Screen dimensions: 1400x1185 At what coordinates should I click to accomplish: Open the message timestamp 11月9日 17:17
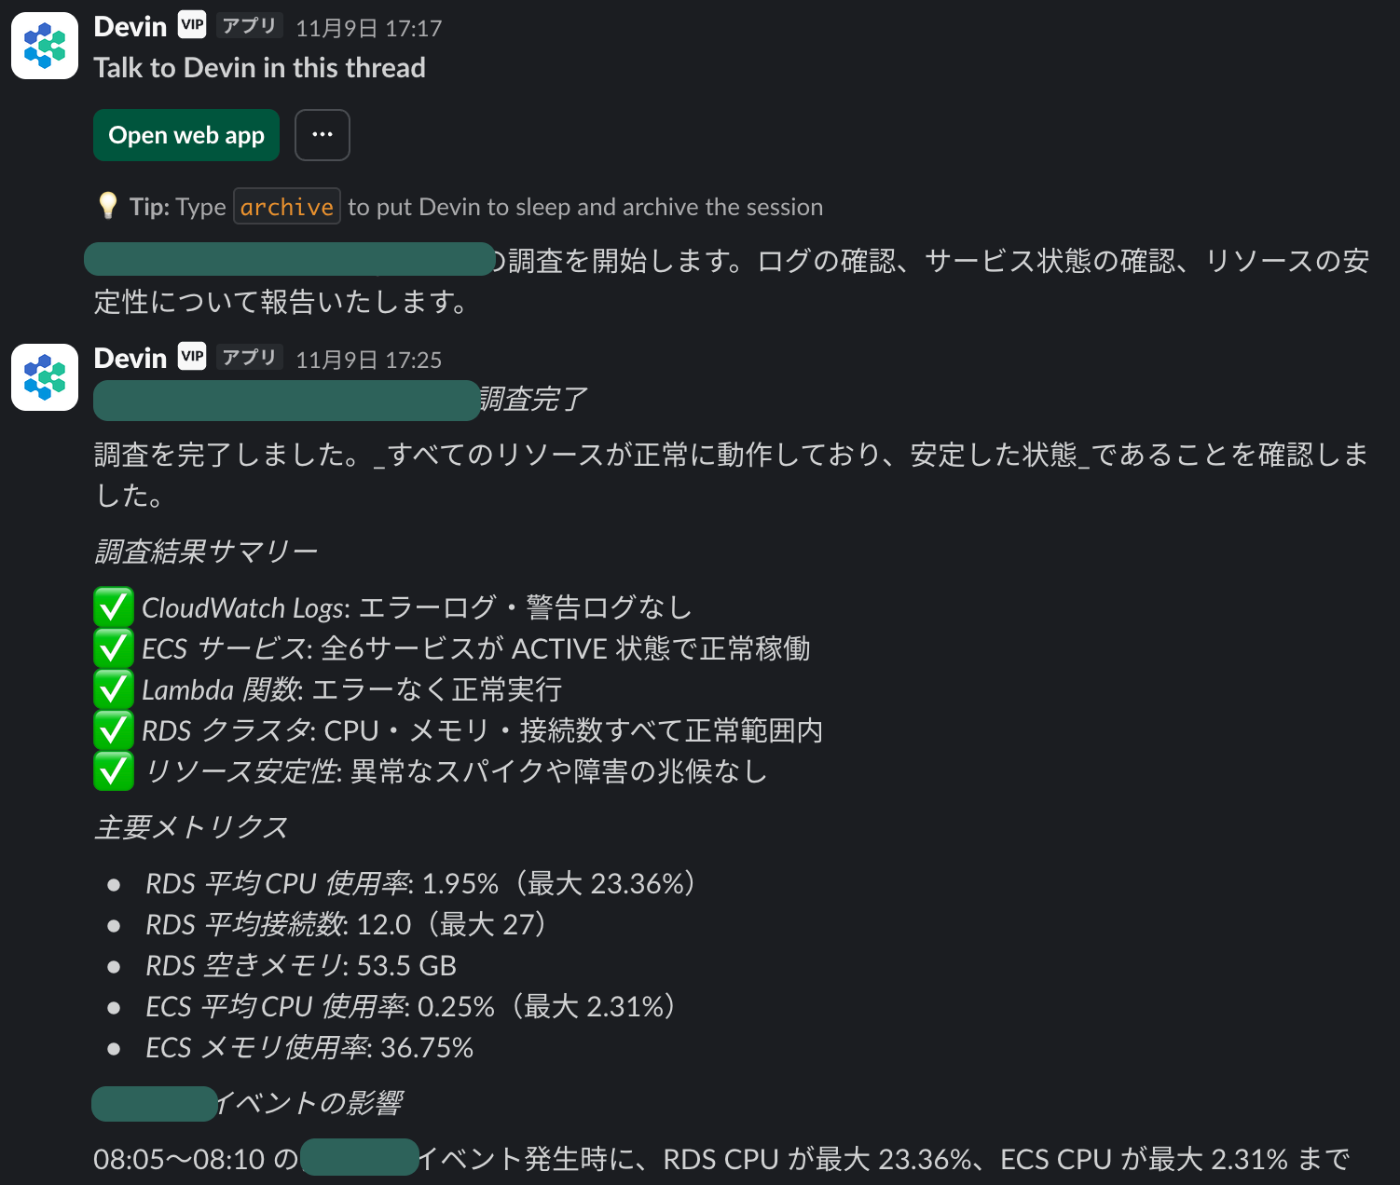coord(368,28)
